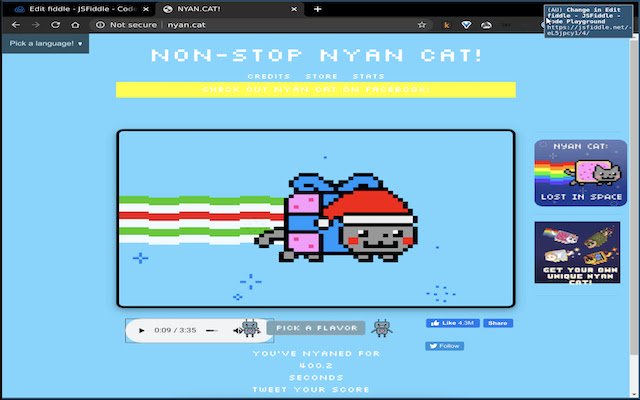Open the orange k extension icon
640x400 pixels.
click(447, 25)
